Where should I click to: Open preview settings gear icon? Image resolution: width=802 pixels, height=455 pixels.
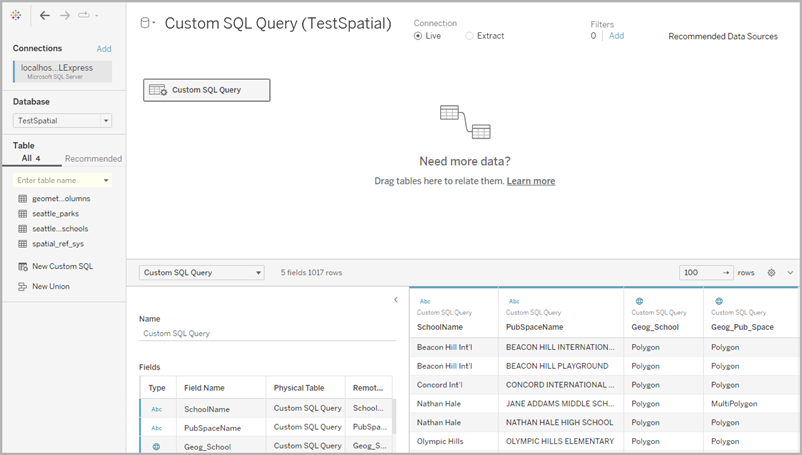point(771,272)
